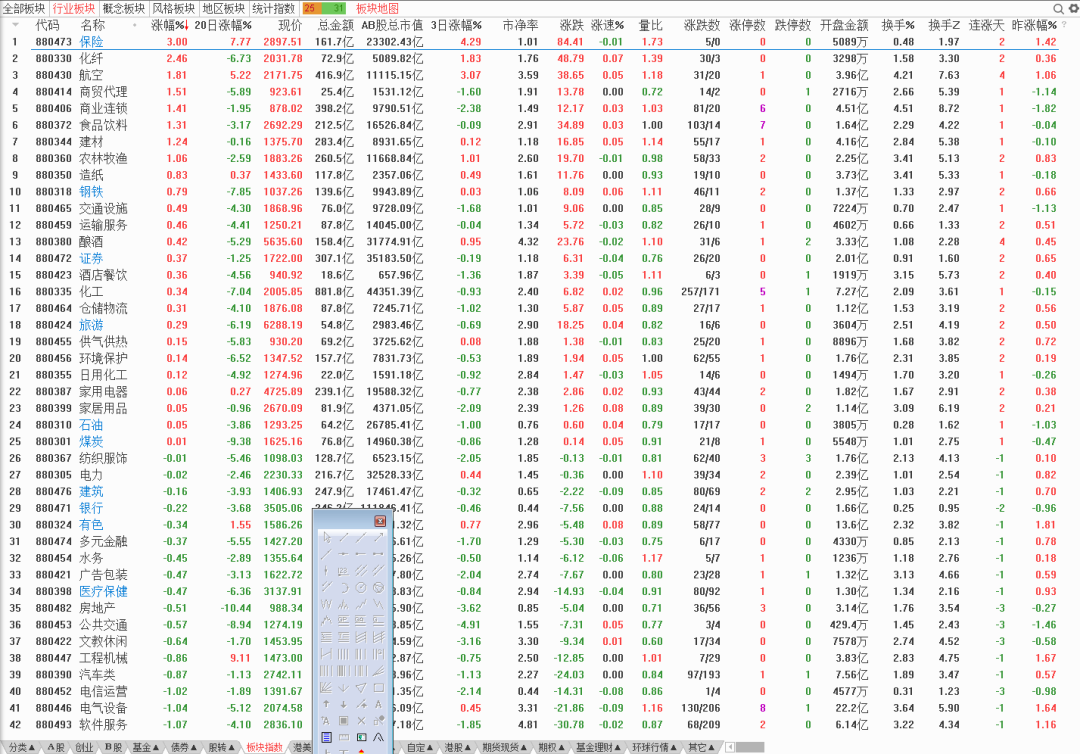Select the vertical line drawing tool

(326, 570)
